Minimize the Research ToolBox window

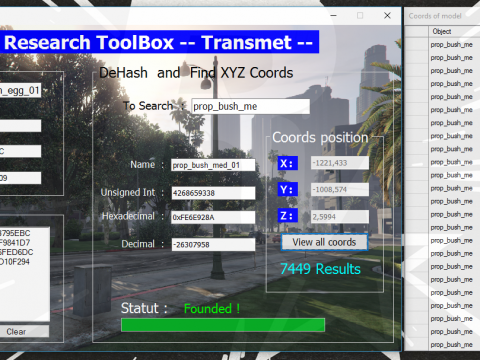click(x=333, y=15)
